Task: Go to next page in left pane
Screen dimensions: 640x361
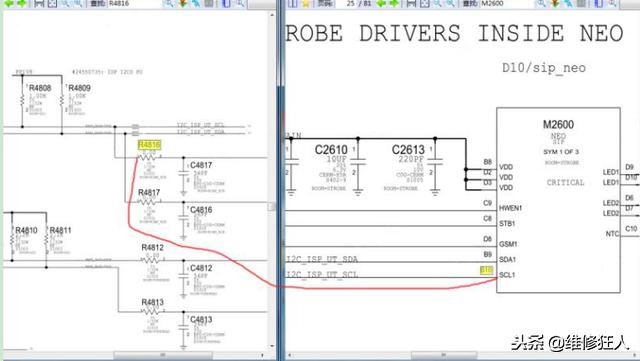Action: pyautogui.click(x=22, y=3)
